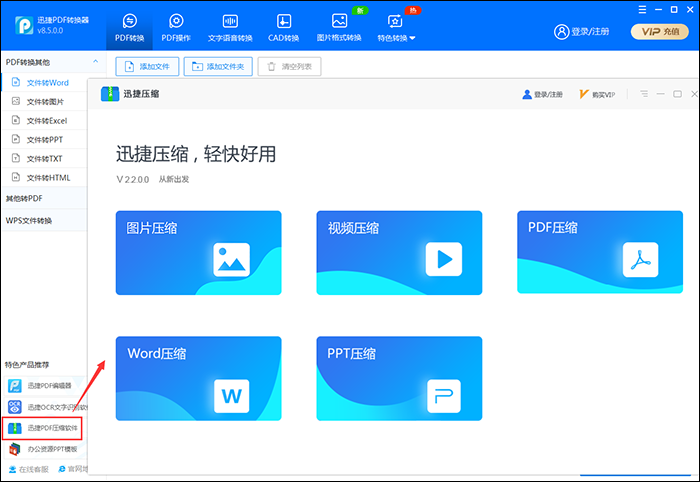Open the 图片压缩 card

click(199, 253)
